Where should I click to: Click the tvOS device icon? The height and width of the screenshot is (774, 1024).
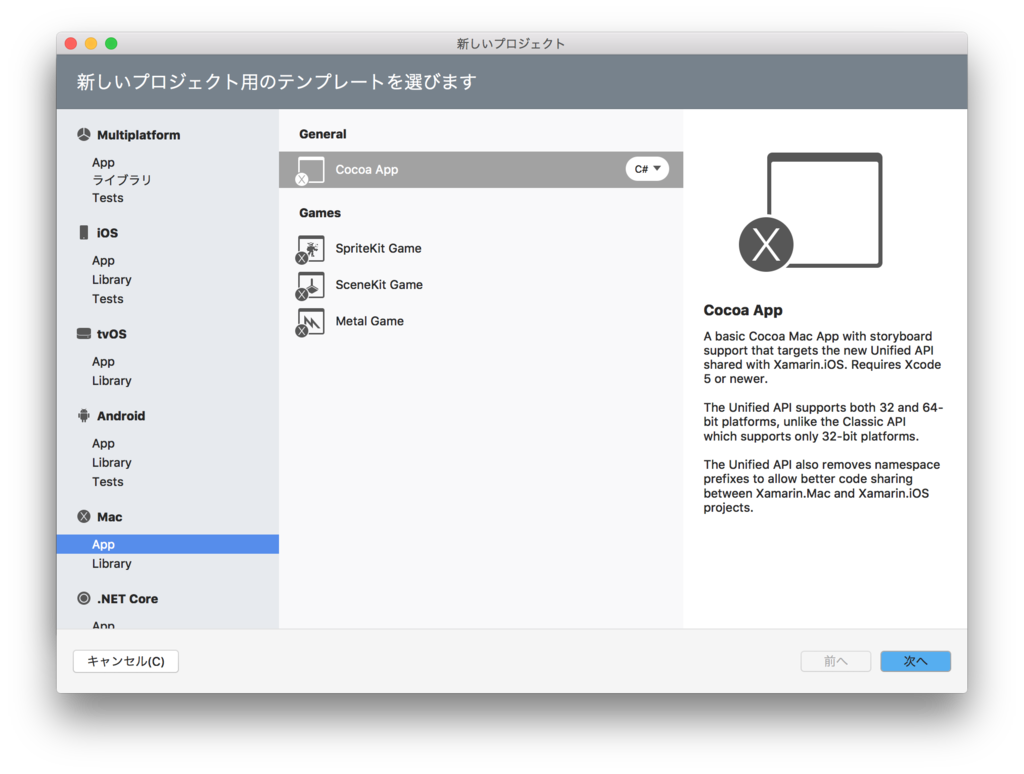pos(84,334)
